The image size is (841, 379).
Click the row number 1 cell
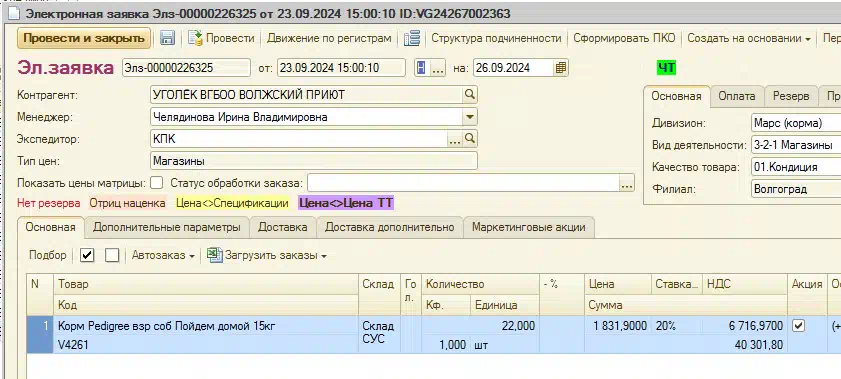[40, 335]
